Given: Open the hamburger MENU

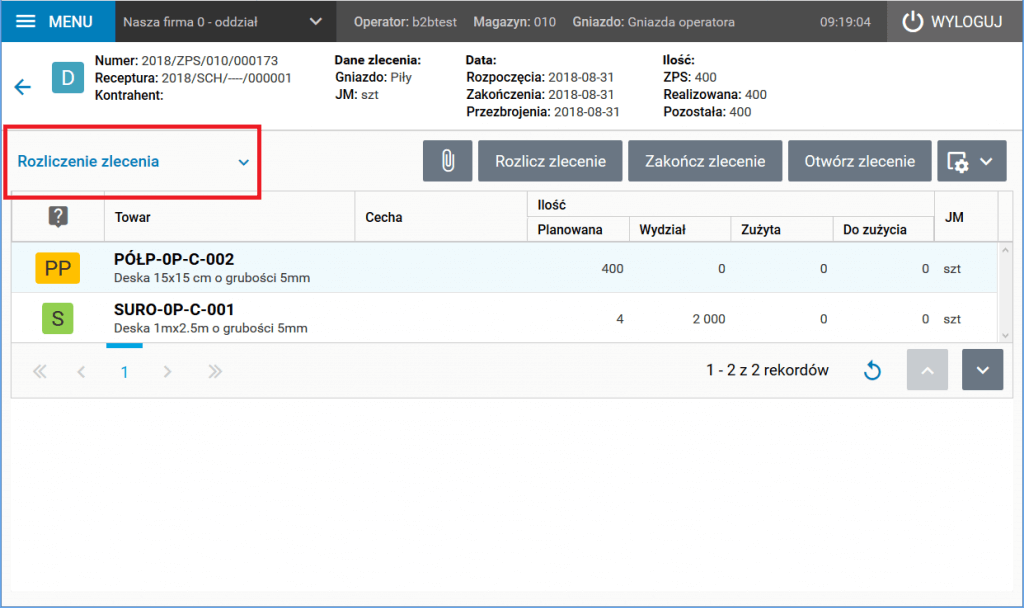Looking at the screenshot, I should (x=57, y=22).
